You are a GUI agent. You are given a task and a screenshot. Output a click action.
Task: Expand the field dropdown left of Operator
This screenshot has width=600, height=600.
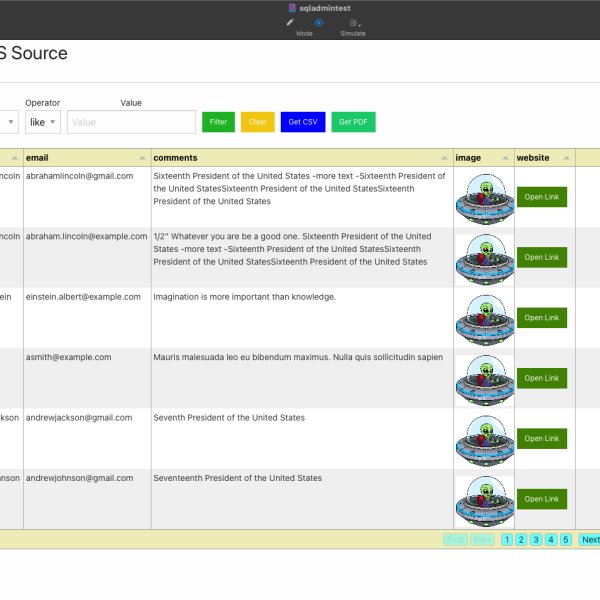point(10,122)
